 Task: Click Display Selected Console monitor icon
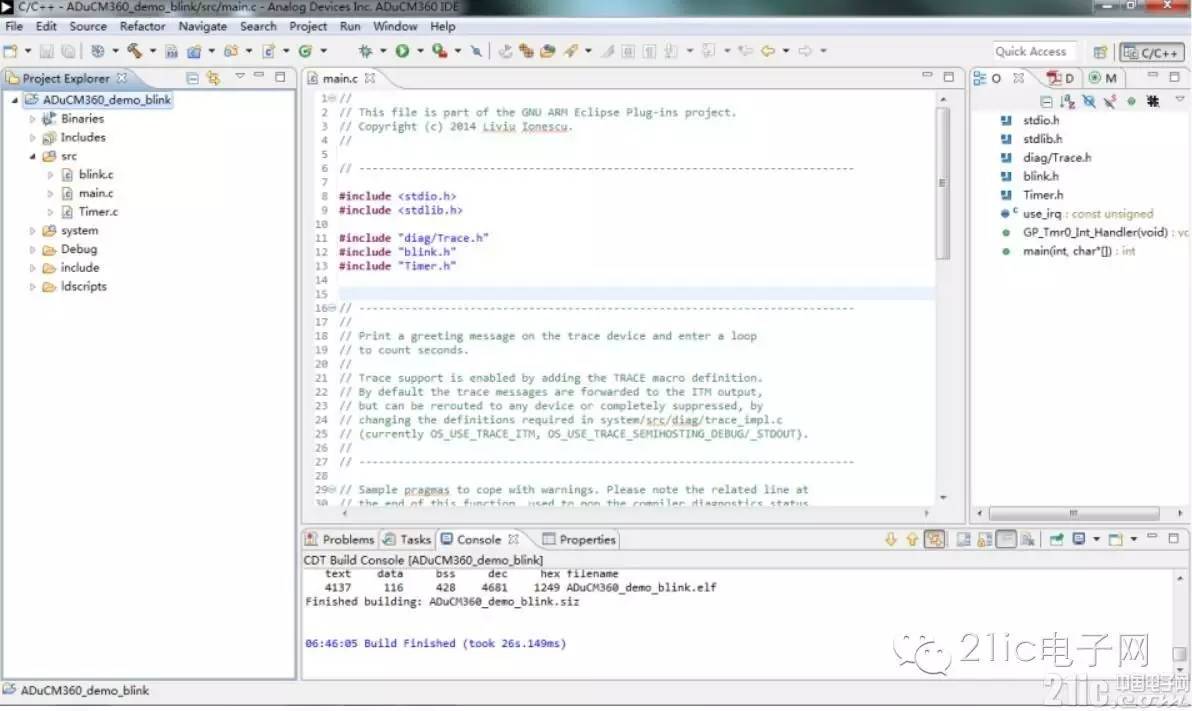(x=1079, y=538)
